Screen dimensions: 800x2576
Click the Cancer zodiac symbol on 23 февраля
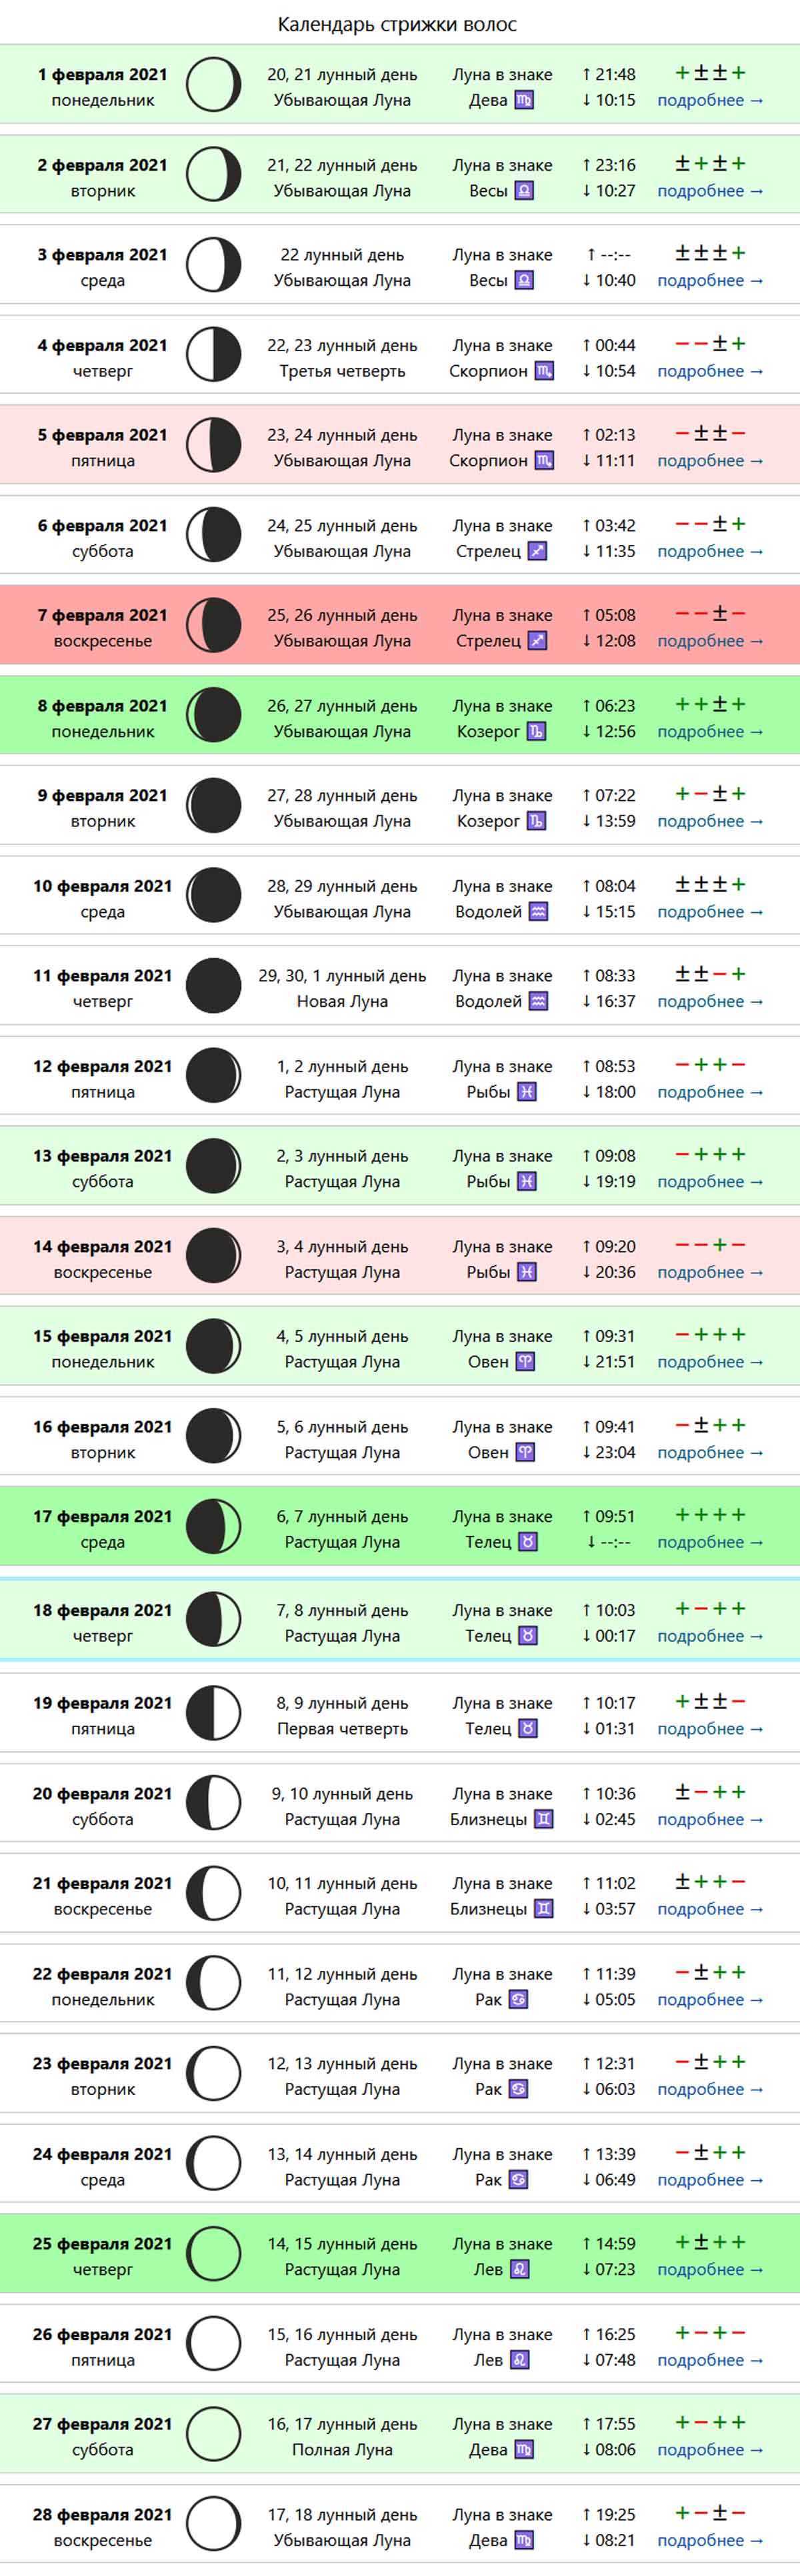pyautogui.click(x=519, y=2089)
